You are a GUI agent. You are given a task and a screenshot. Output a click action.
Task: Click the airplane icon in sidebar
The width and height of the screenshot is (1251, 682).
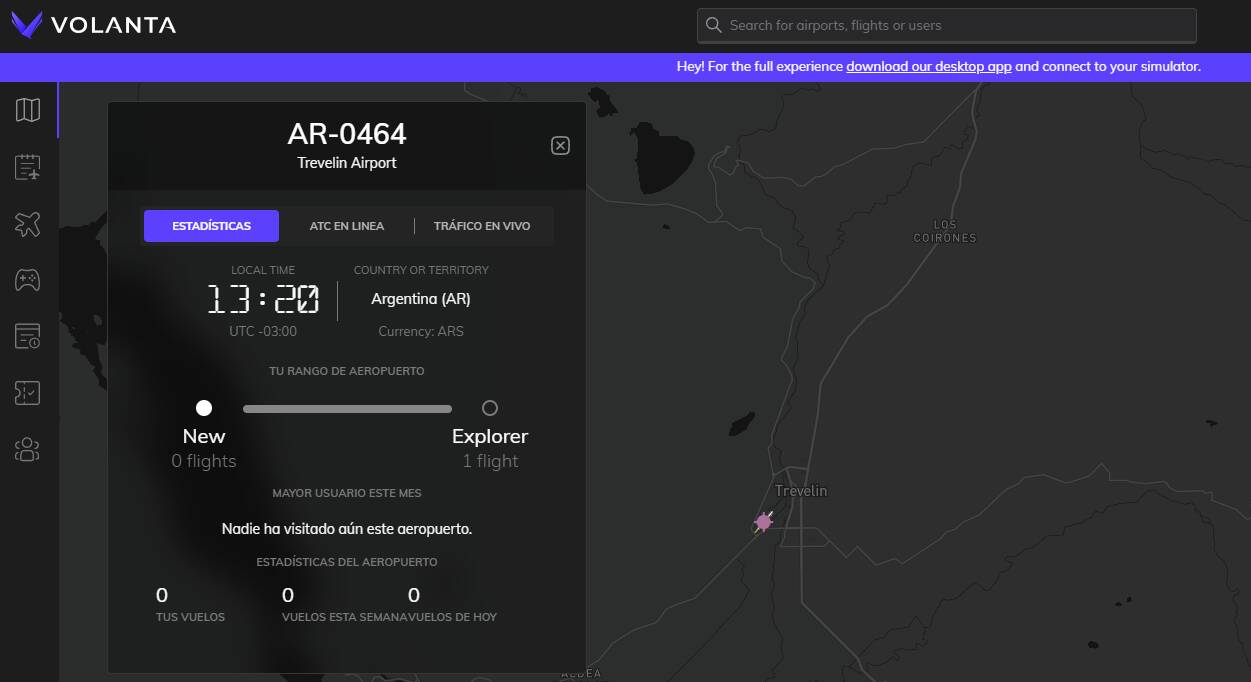(x=28, y=224)
